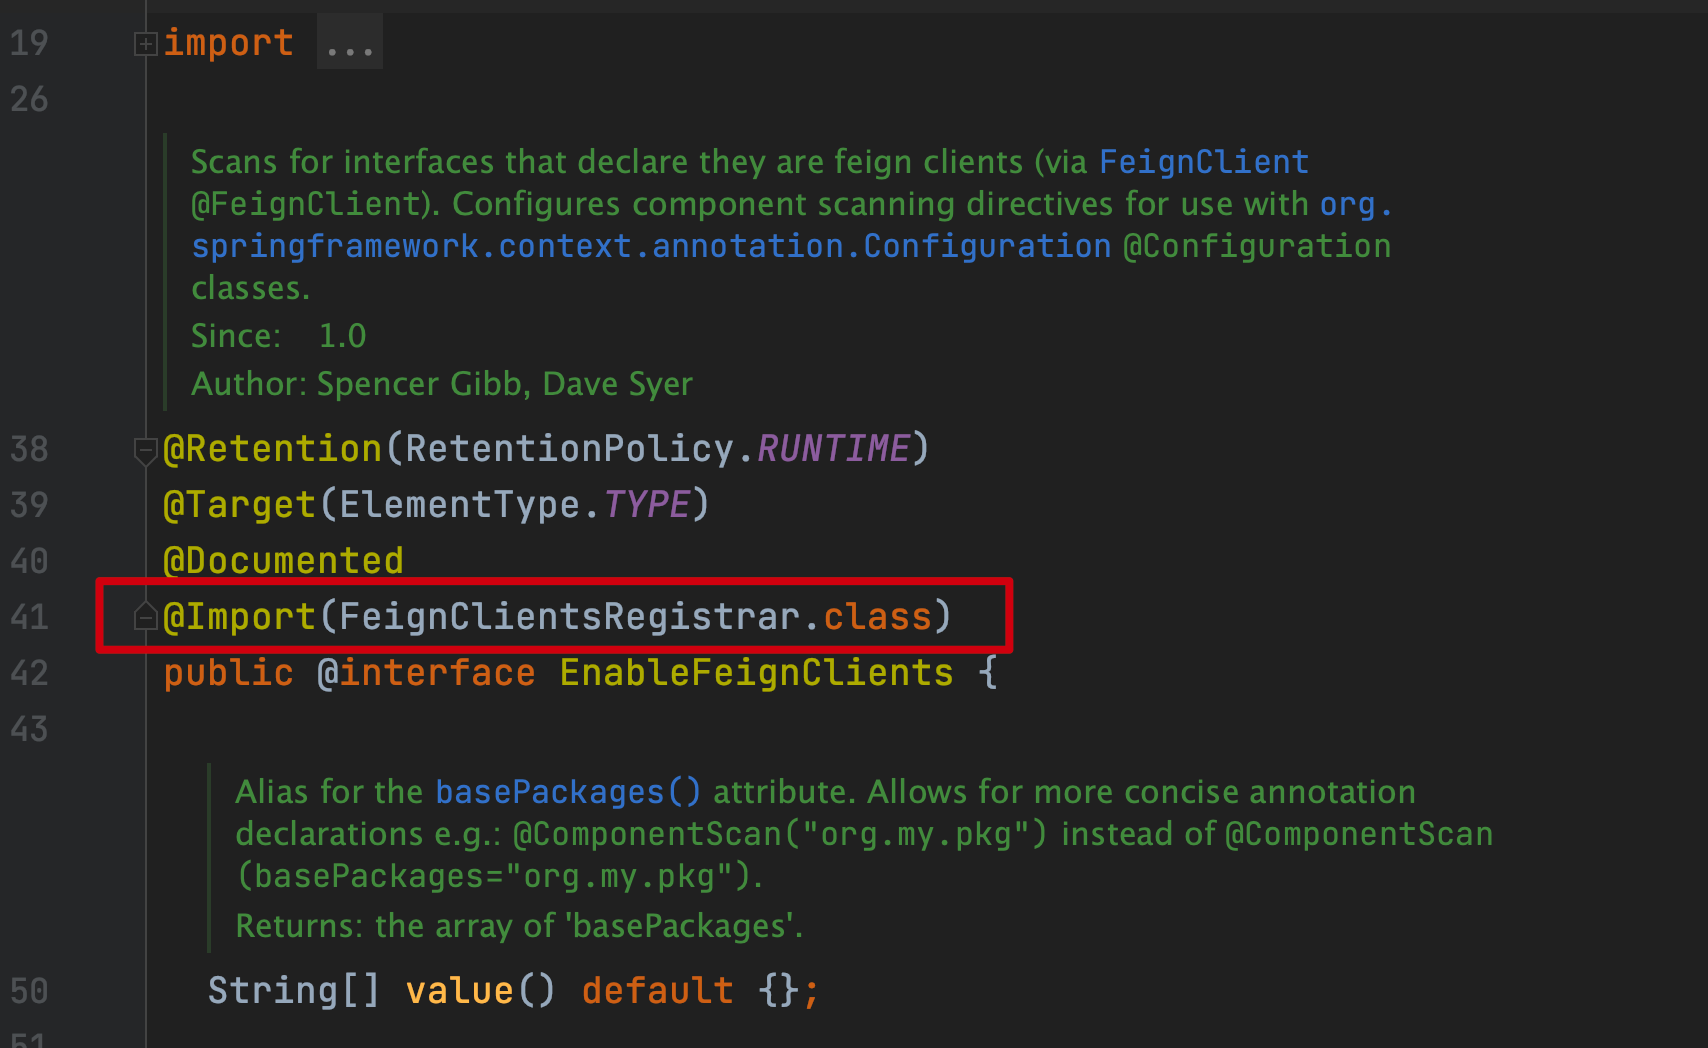This screenshot has width=1708, height=1048.
Task: Place cursor on @Retention annotation
Action: [x=273, y=449]
